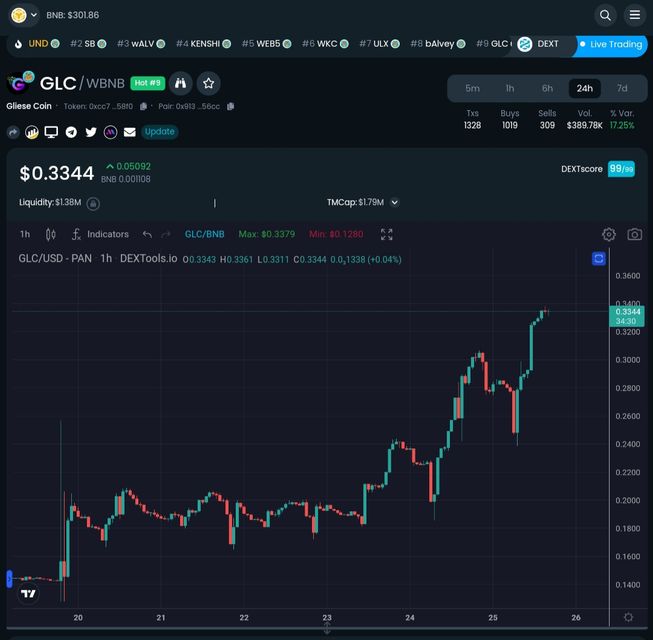Click the Vol. $389.78K value
The height and width of the screenshot is (640, 653).
point(584,125)
